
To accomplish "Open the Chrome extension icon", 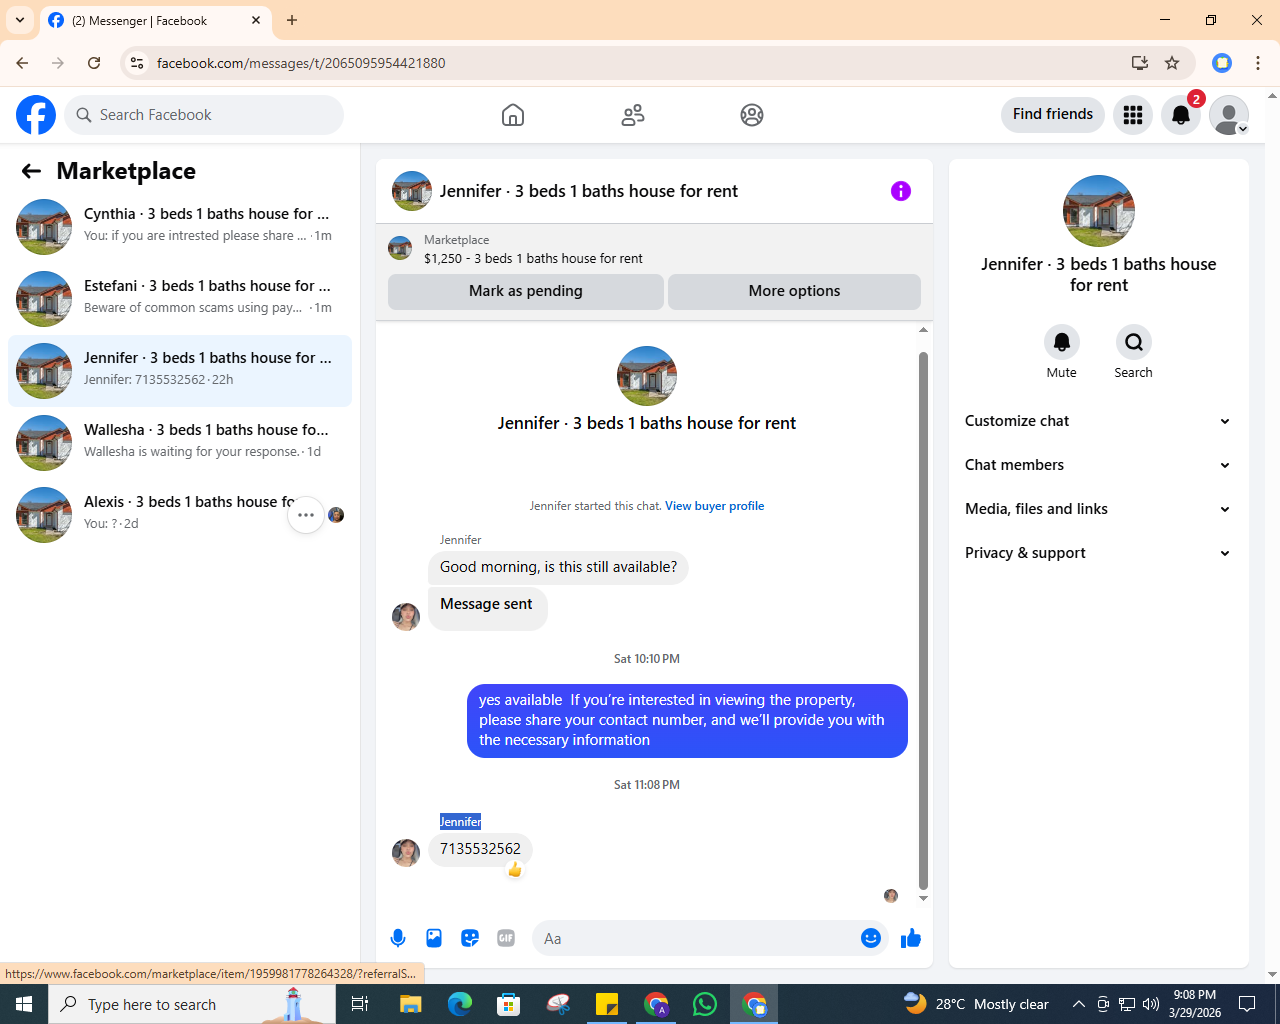I will tap(1222, 63).
